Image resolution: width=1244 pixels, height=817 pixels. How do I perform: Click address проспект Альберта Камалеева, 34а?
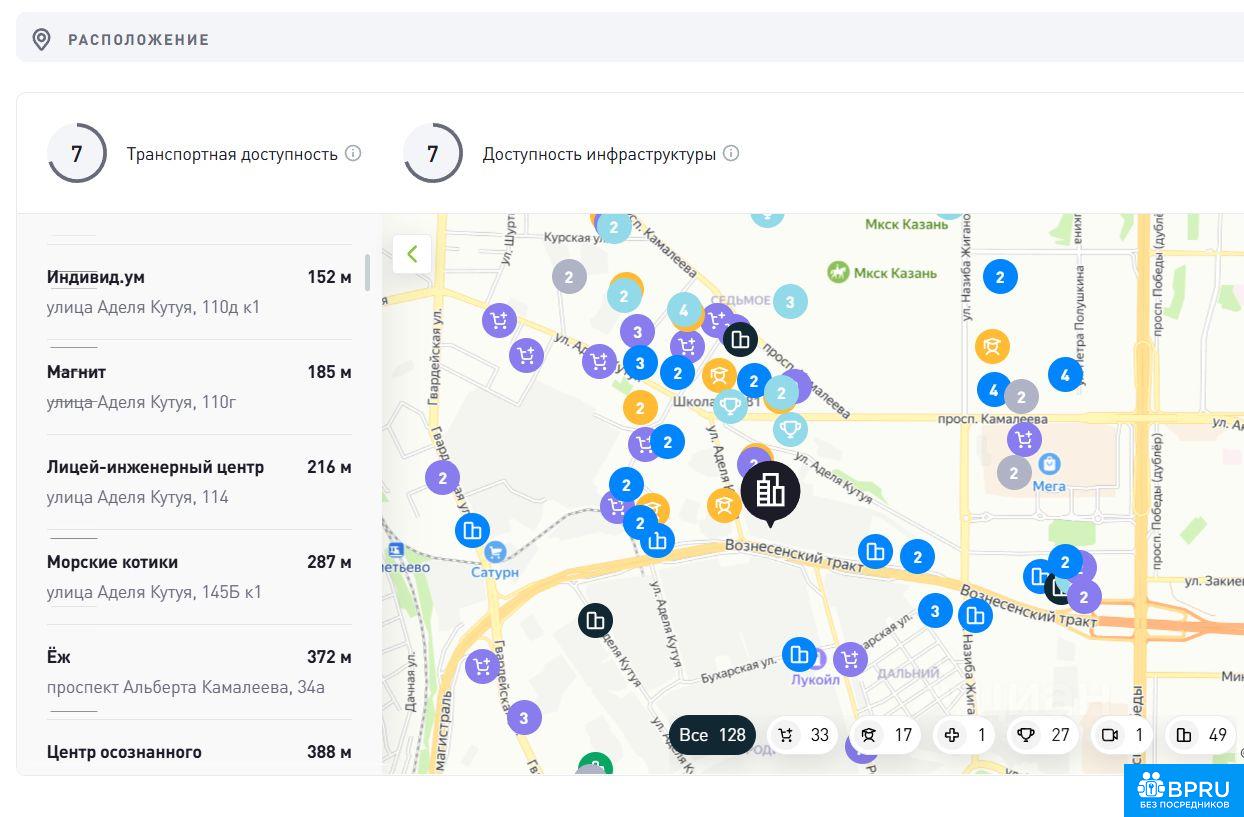coord(186,687)
